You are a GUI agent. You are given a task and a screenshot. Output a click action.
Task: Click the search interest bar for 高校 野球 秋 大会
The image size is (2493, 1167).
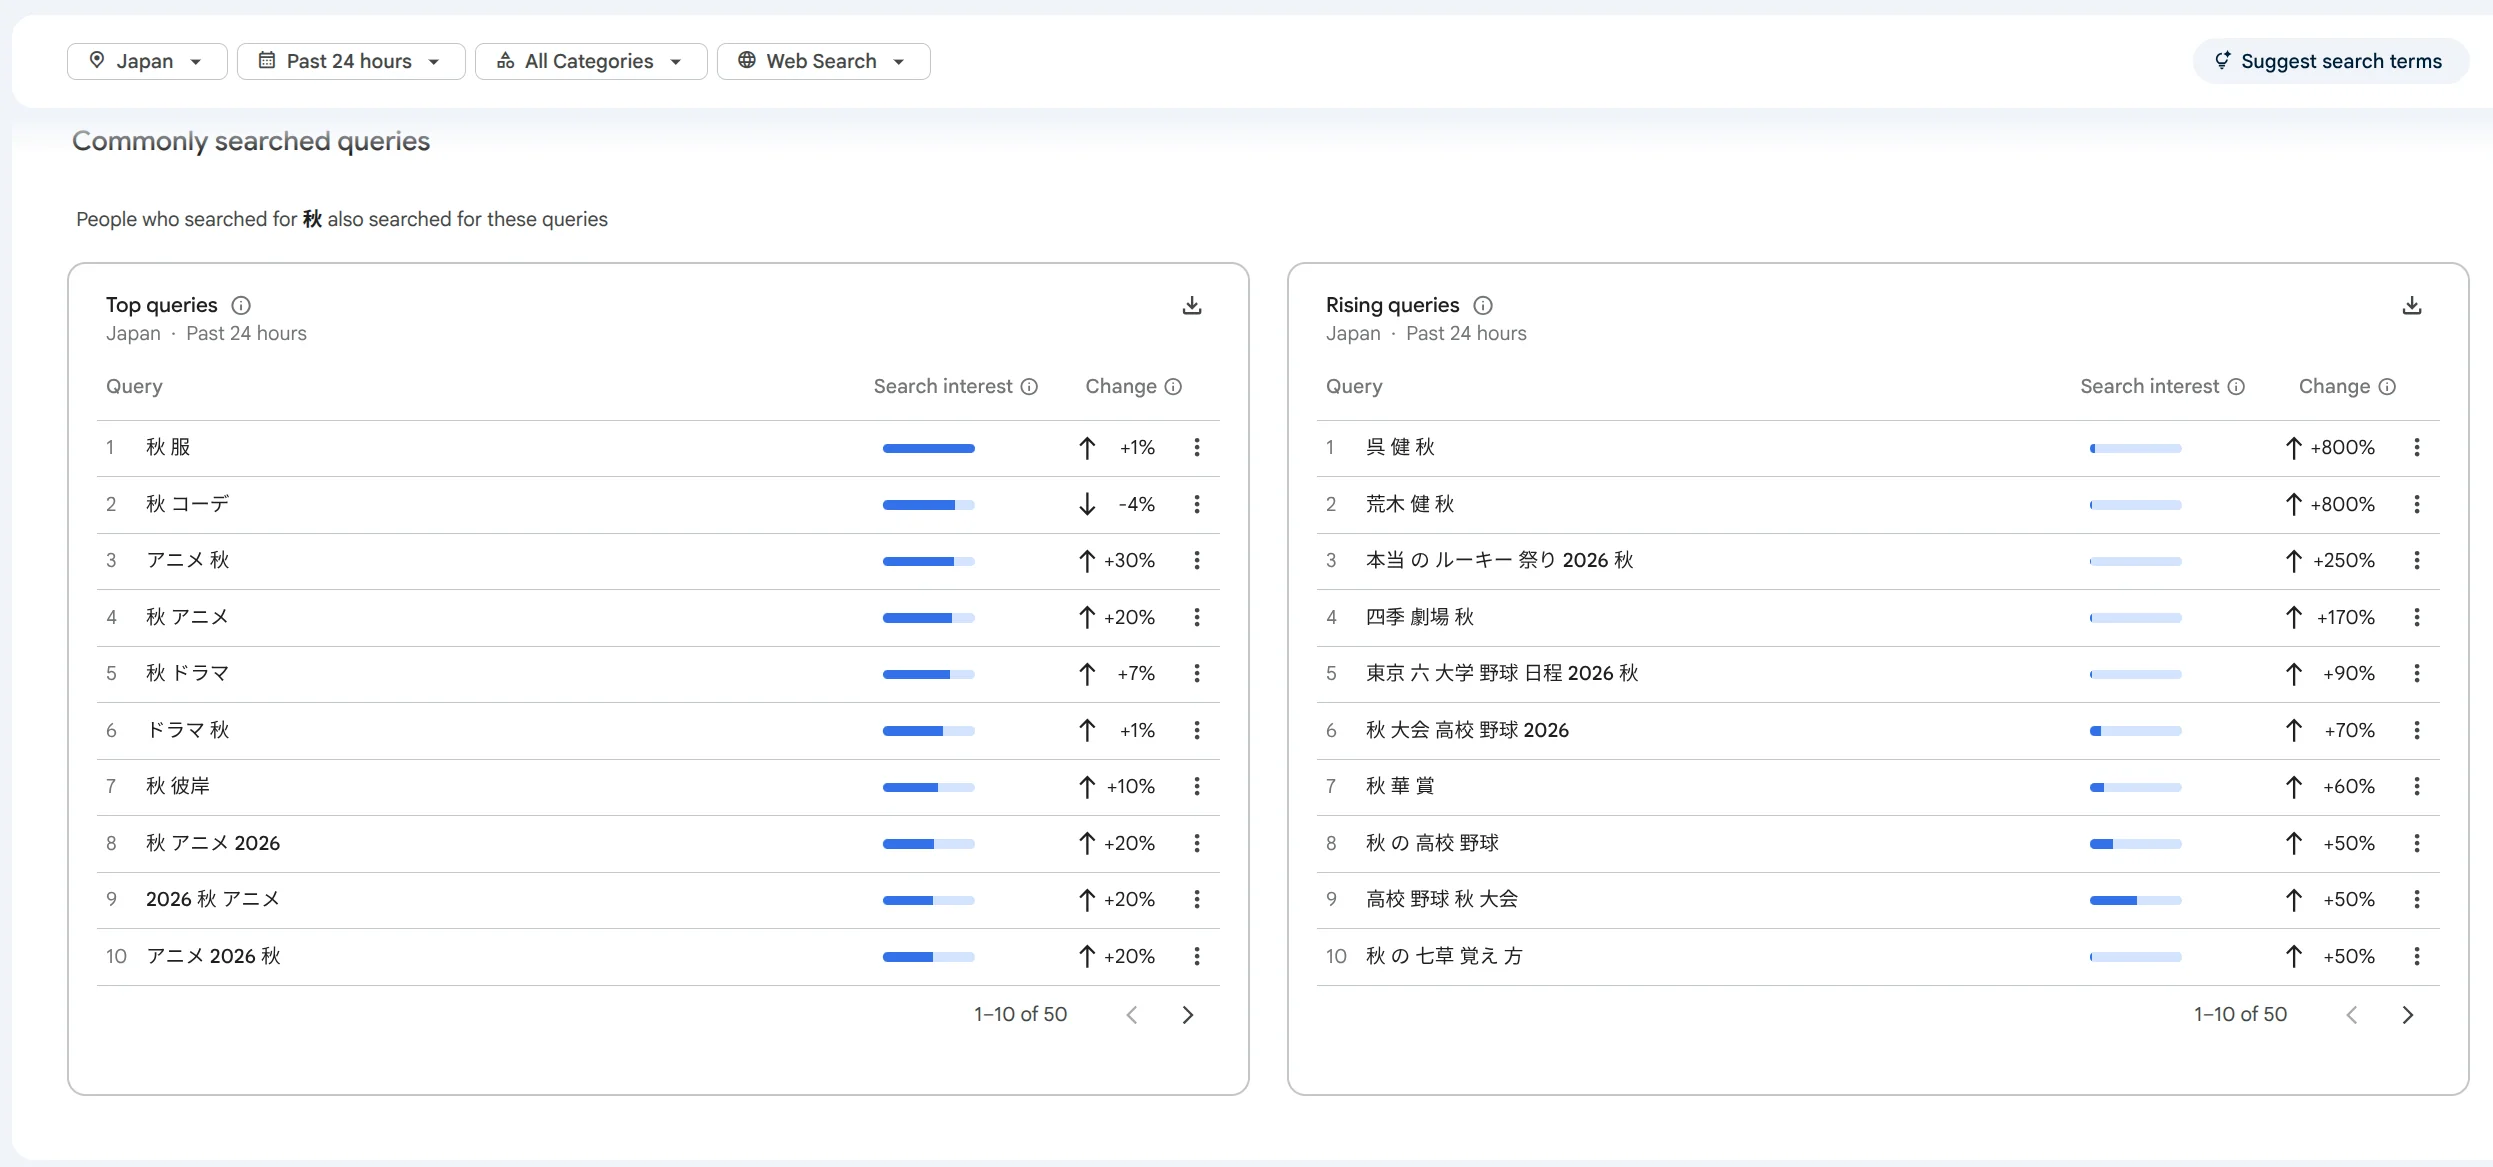[x=2136, y=900]
